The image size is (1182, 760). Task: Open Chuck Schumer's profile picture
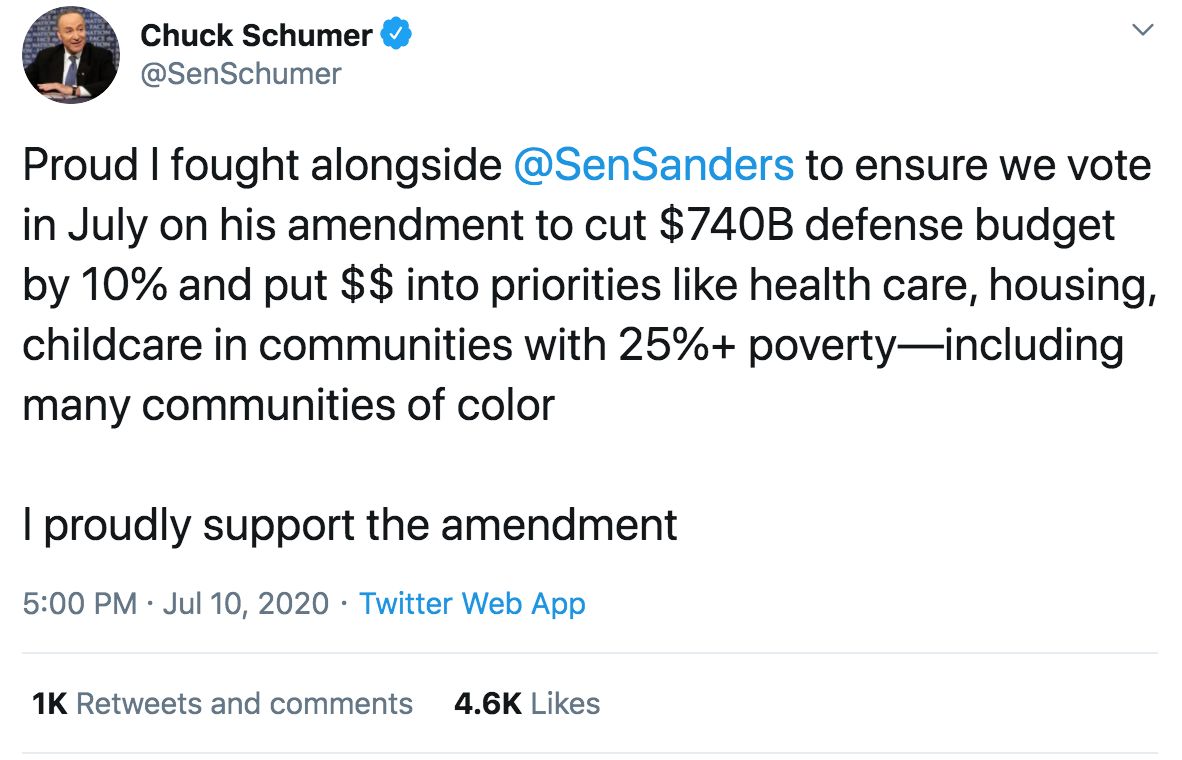pyautogui.click(x=70, y=55)
